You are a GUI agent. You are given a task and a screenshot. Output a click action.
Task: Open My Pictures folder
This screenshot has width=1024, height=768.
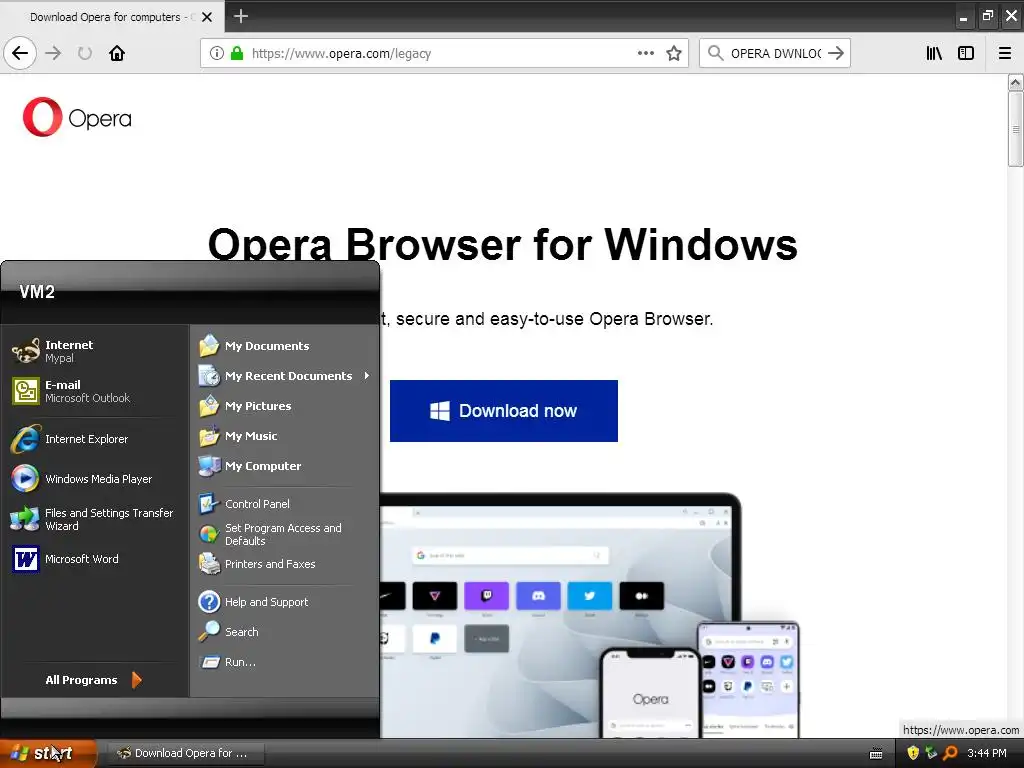pyautogui.click(x=285, y=406)
